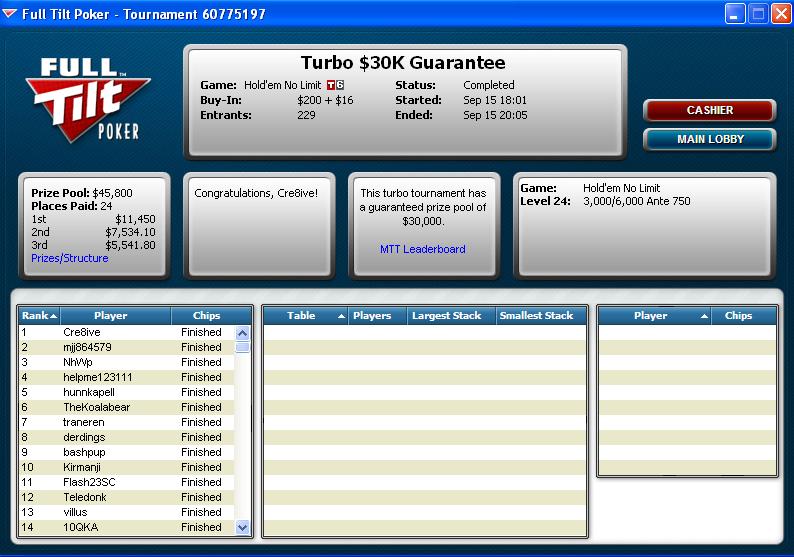Click the Full Tilt title bar icon
The image size is (794, 557).
tap(9, 14)
